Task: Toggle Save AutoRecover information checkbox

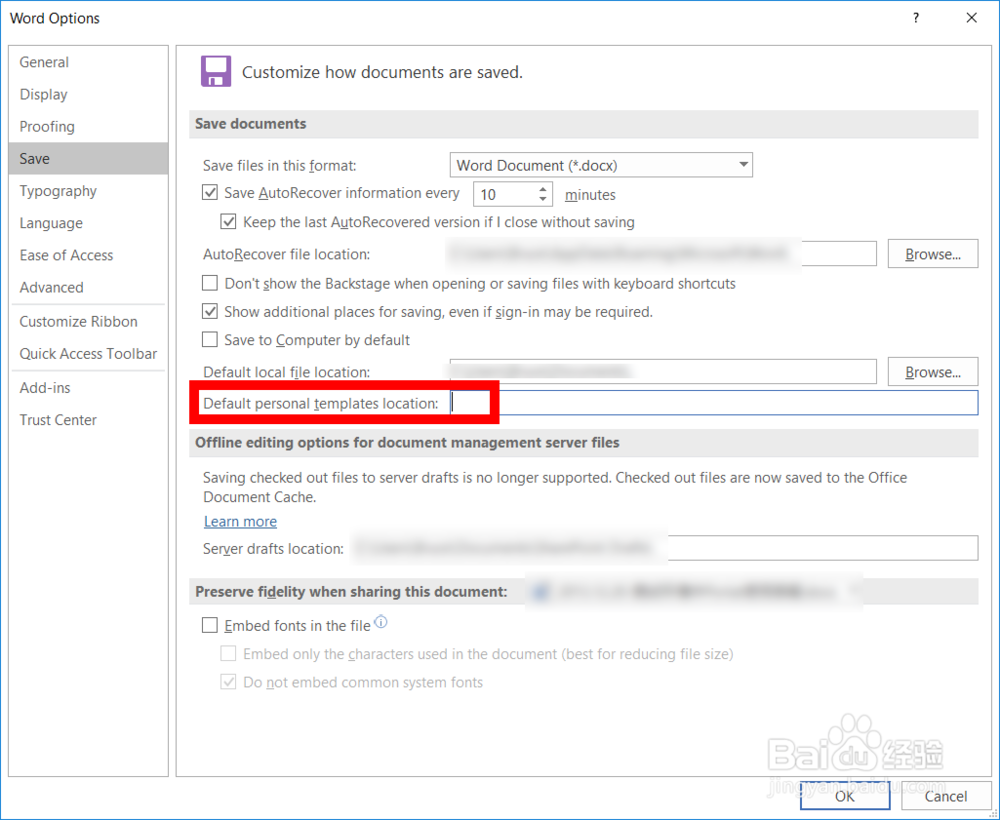Action: [x=209, y=193]
